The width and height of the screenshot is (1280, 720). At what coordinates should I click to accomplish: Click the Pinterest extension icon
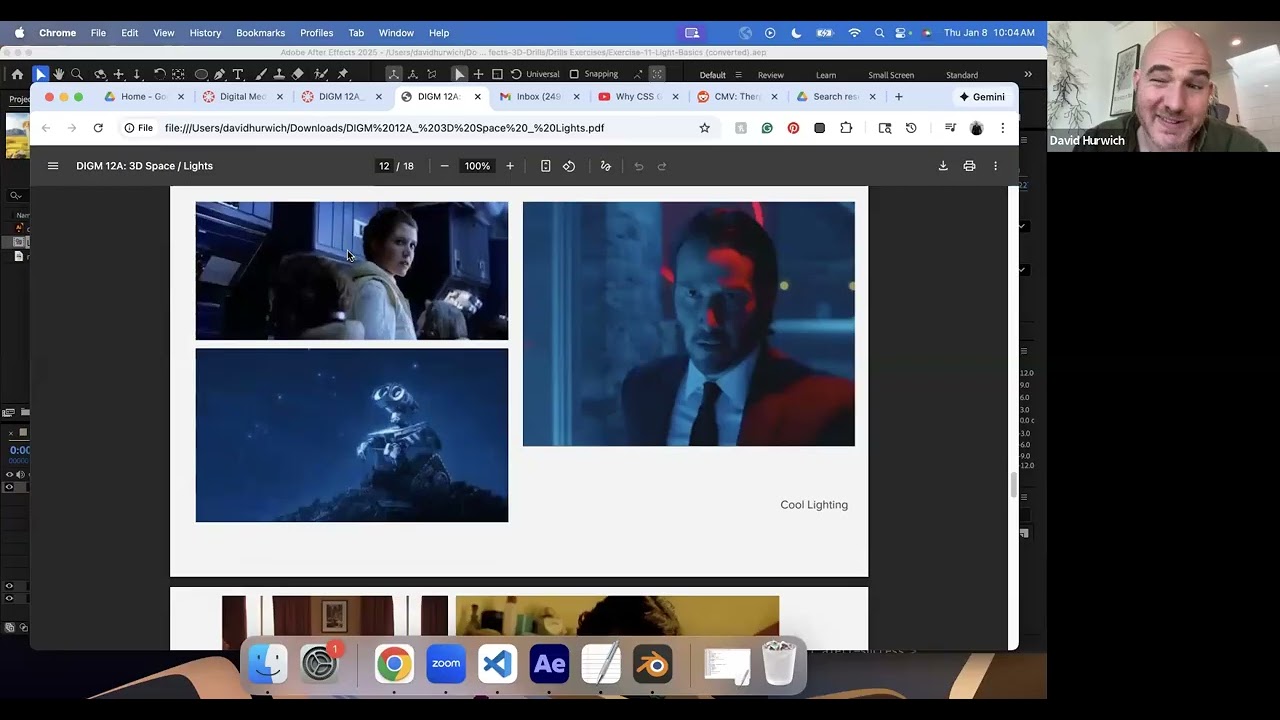coord(793,128)
